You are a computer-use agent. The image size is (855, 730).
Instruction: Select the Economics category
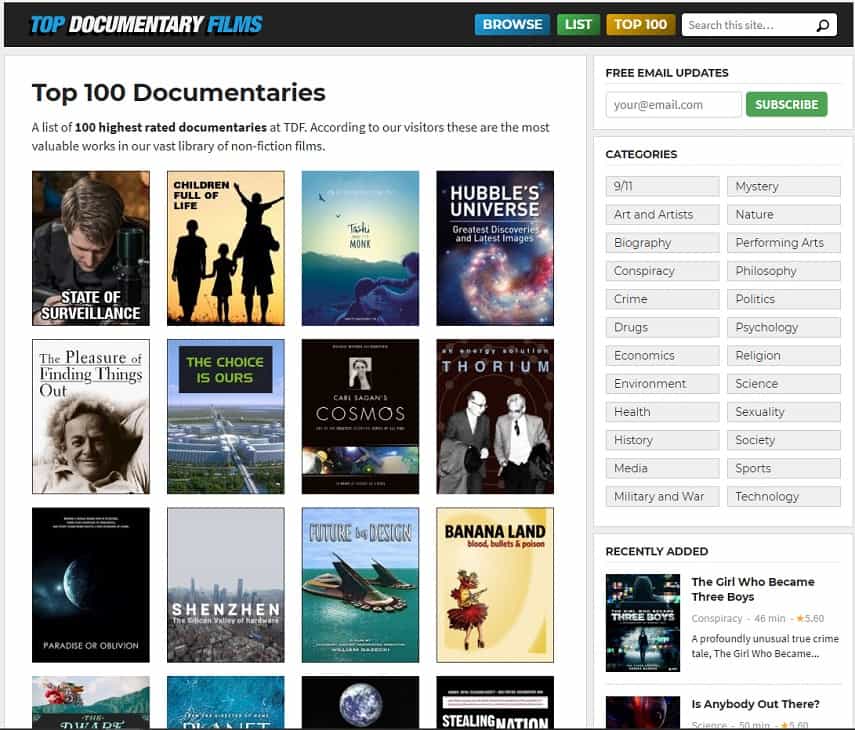[663, 355]
